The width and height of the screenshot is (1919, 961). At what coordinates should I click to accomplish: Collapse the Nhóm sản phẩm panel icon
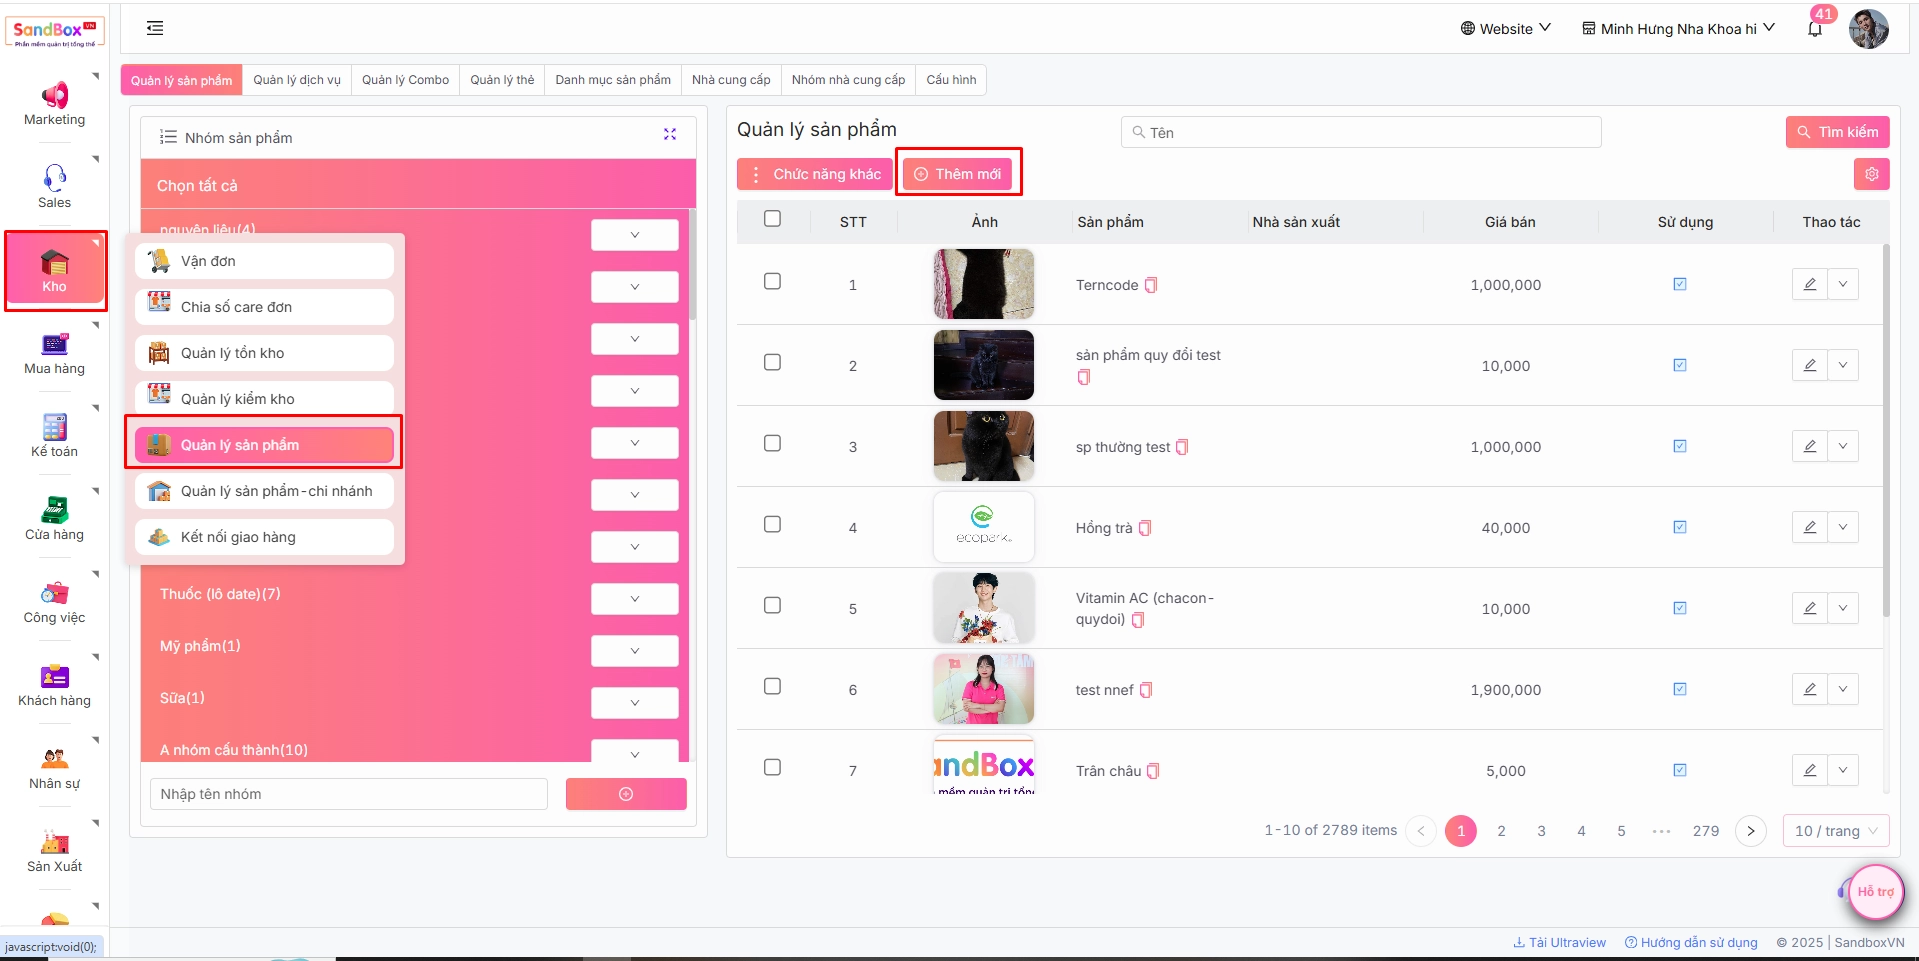pos(670,134)
